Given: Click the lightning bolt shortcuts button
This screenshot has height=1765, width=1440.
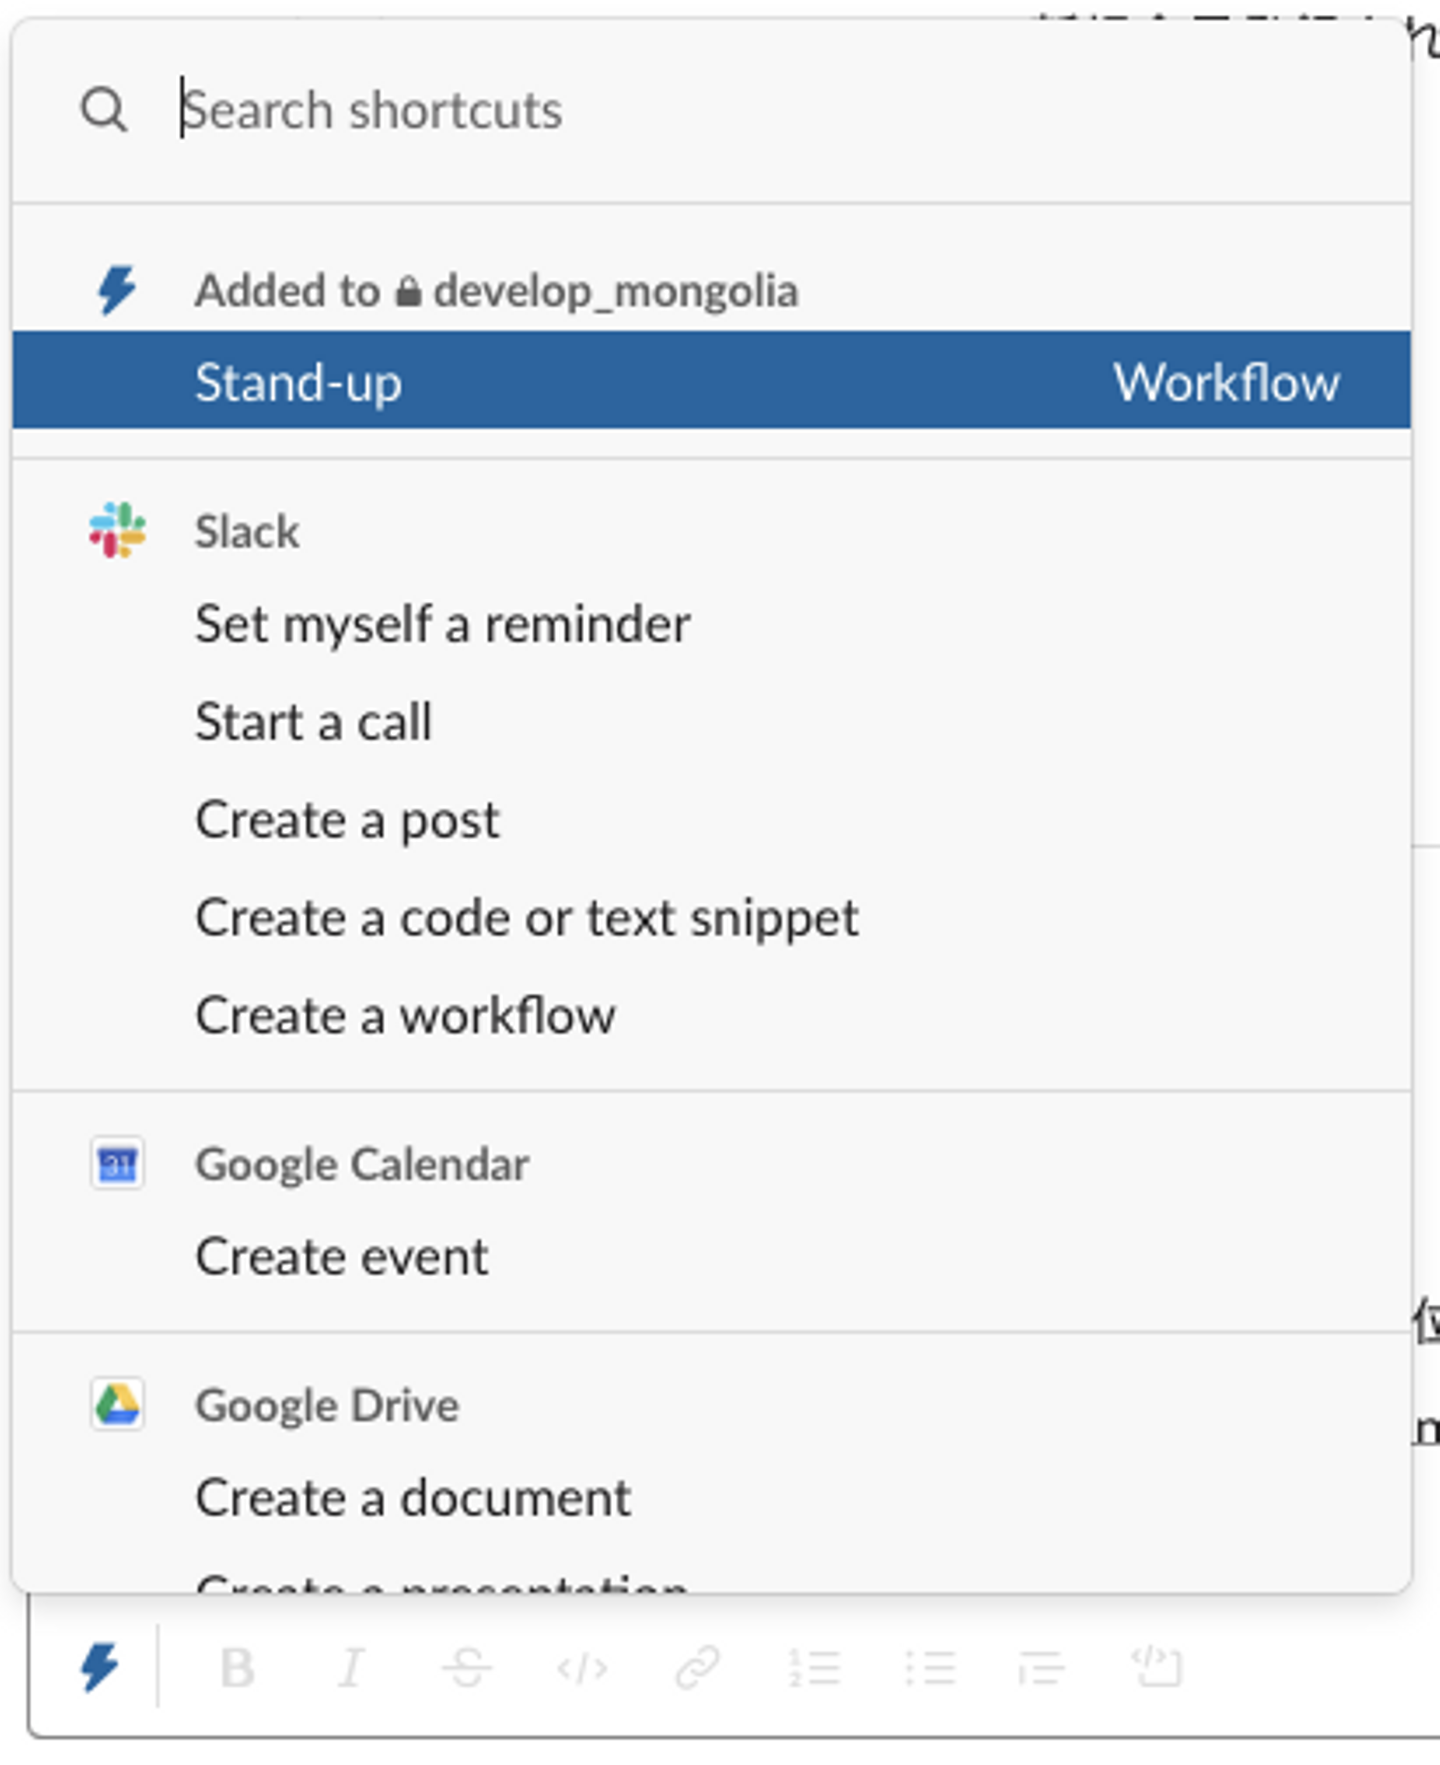Looking at the screenshot, I should coord(100,1667).
